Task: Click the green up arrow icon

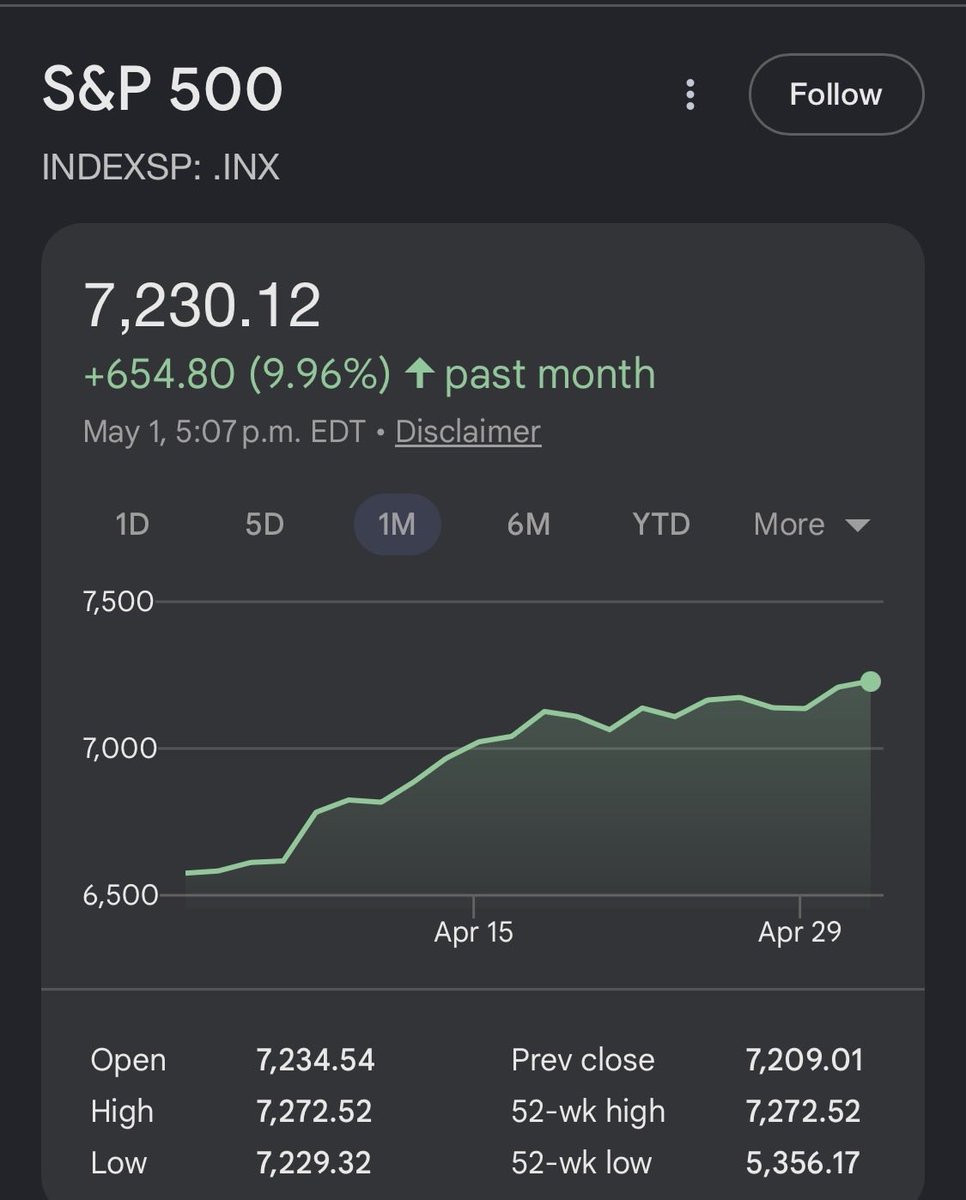Action: [419, 374]
